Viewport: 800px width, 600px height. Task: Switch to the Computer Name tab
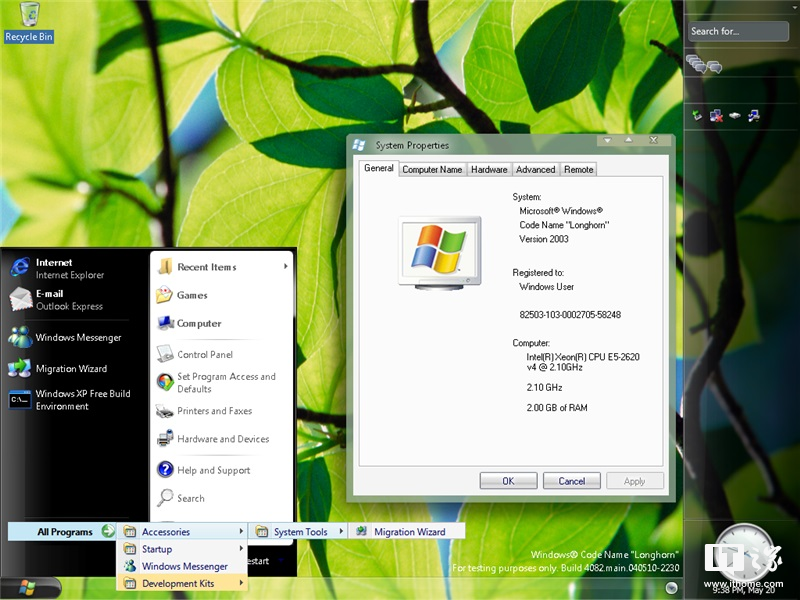tap(432, 169)
